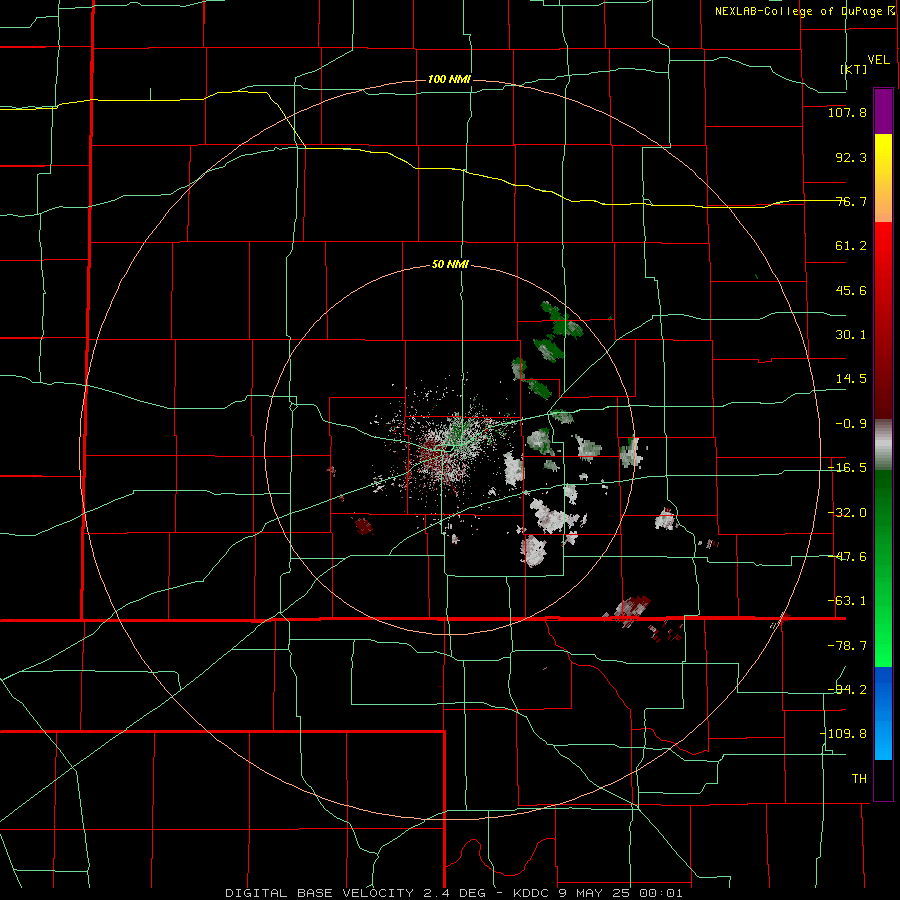This screenshot has height=900, width=900.
Task: Click the 76.7 velocity scale value
Action: coord(851,201)
